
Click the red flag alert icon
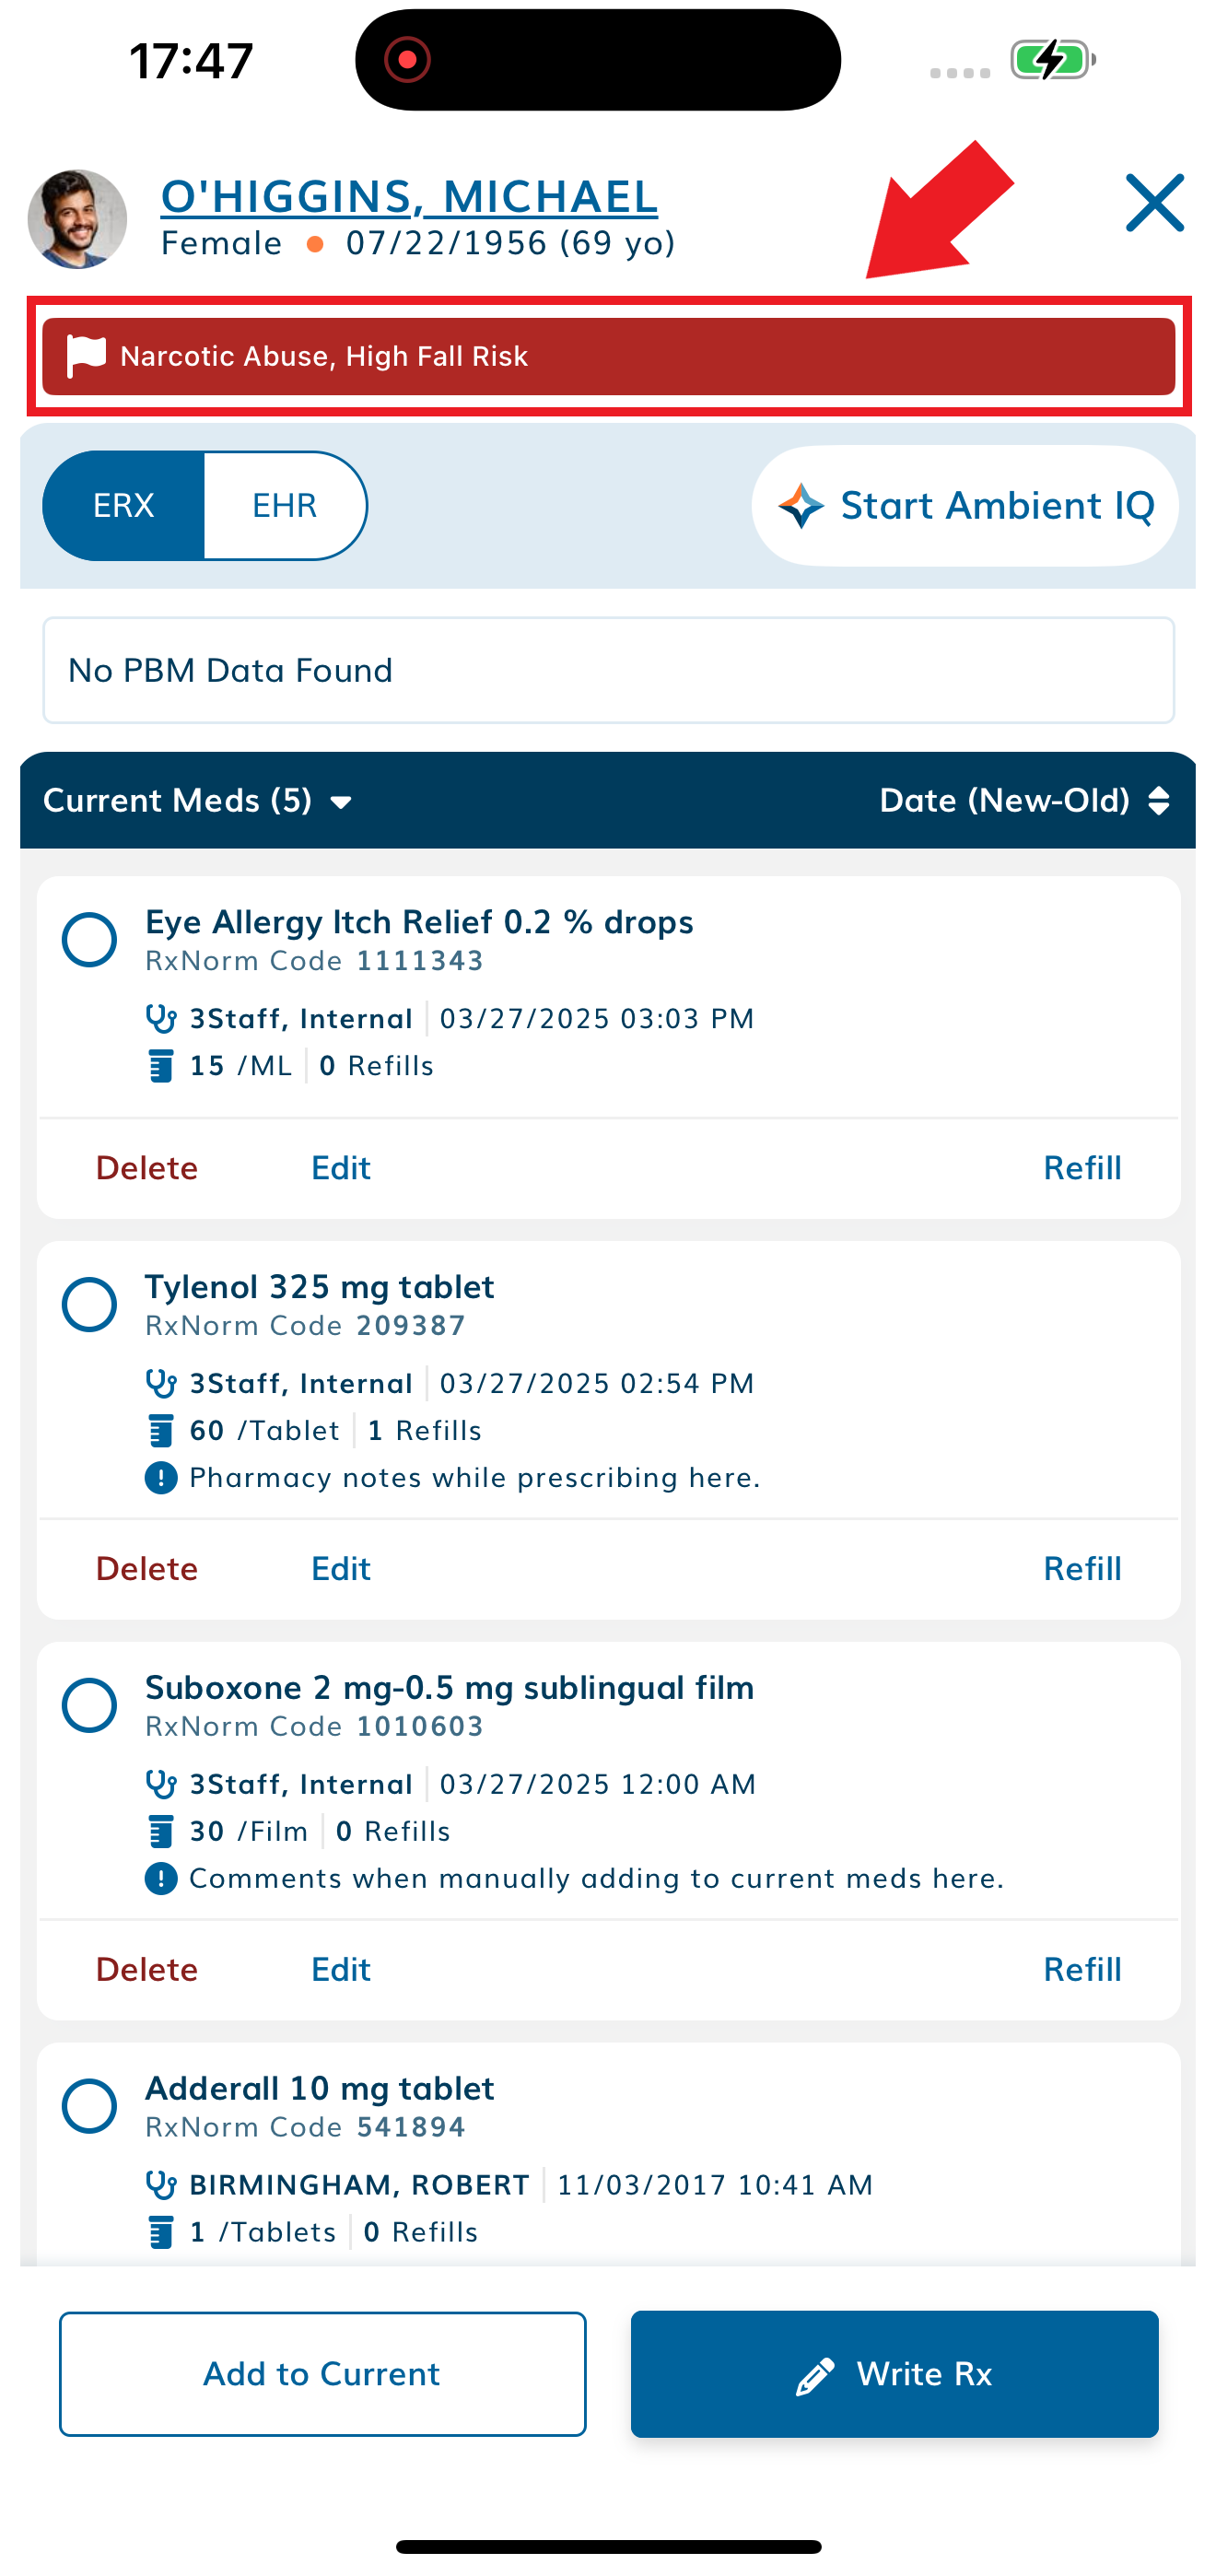[x=86, y=356]
